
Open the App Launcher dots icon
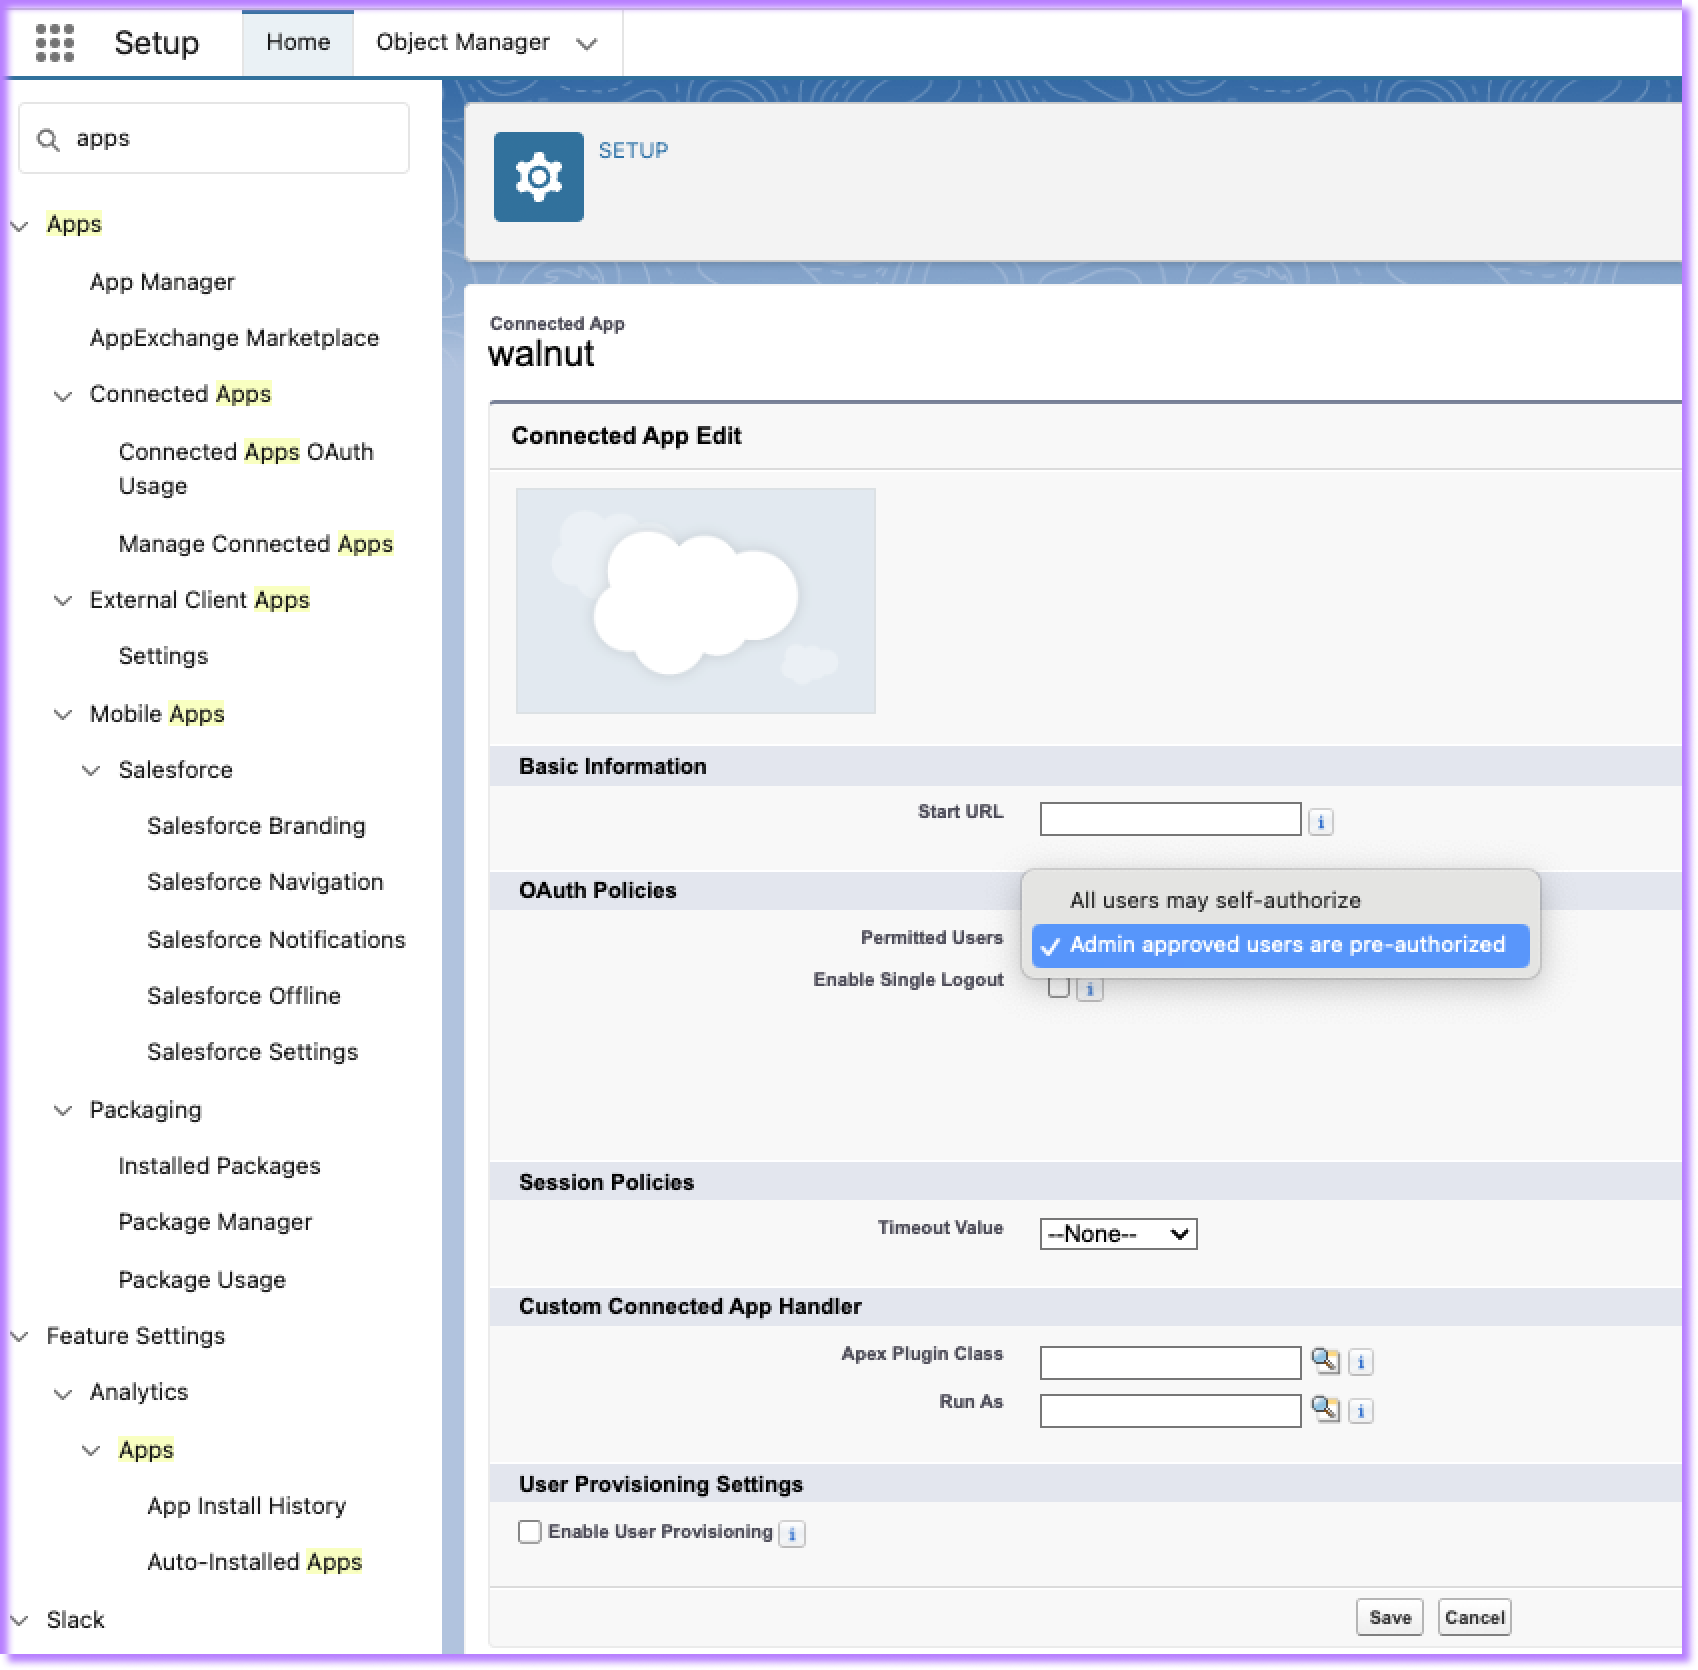54,42
